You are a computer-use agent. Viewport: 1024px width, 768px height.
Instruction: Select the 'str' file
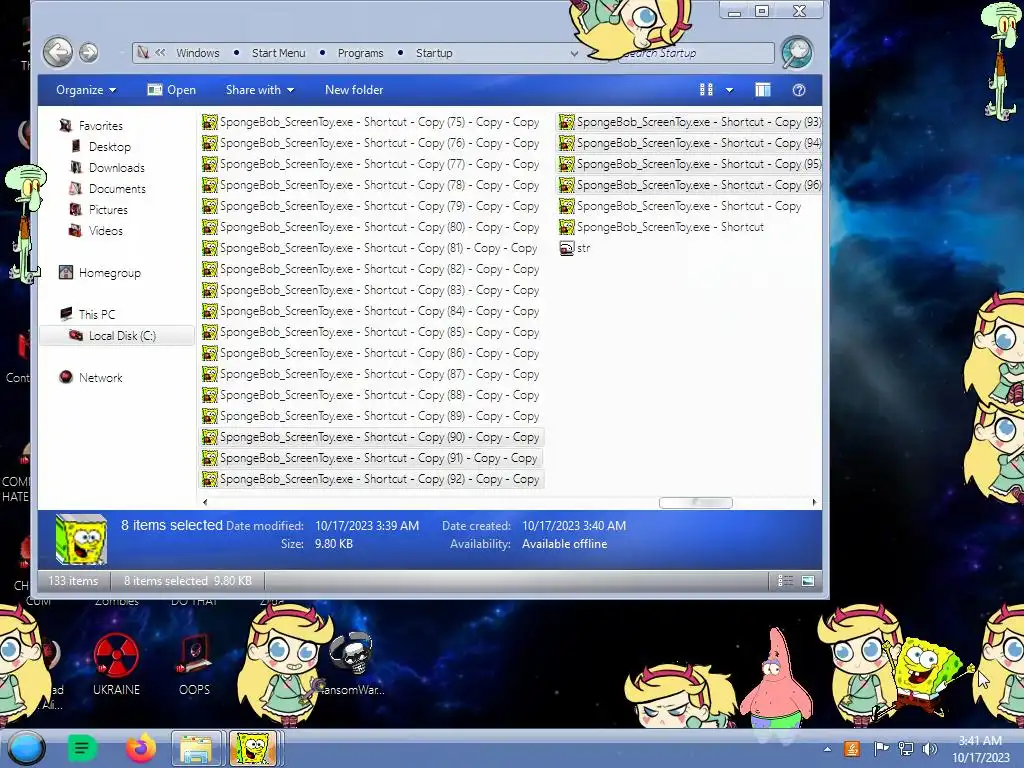pyautogui.click(x=575, y=248)
